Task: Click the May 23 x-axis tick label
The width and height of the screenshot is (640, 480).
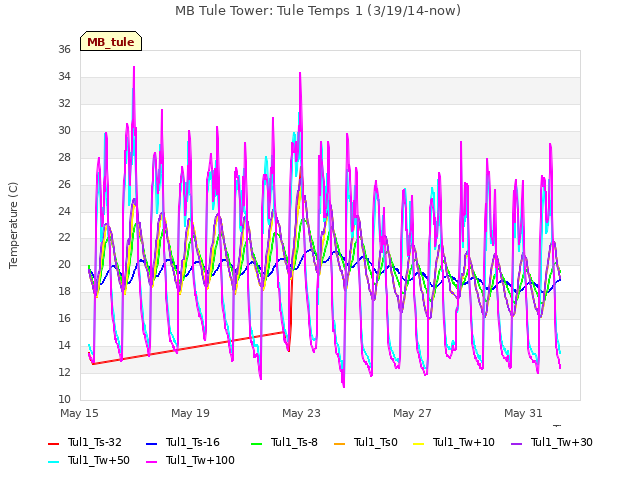Action: click(301, 413)
